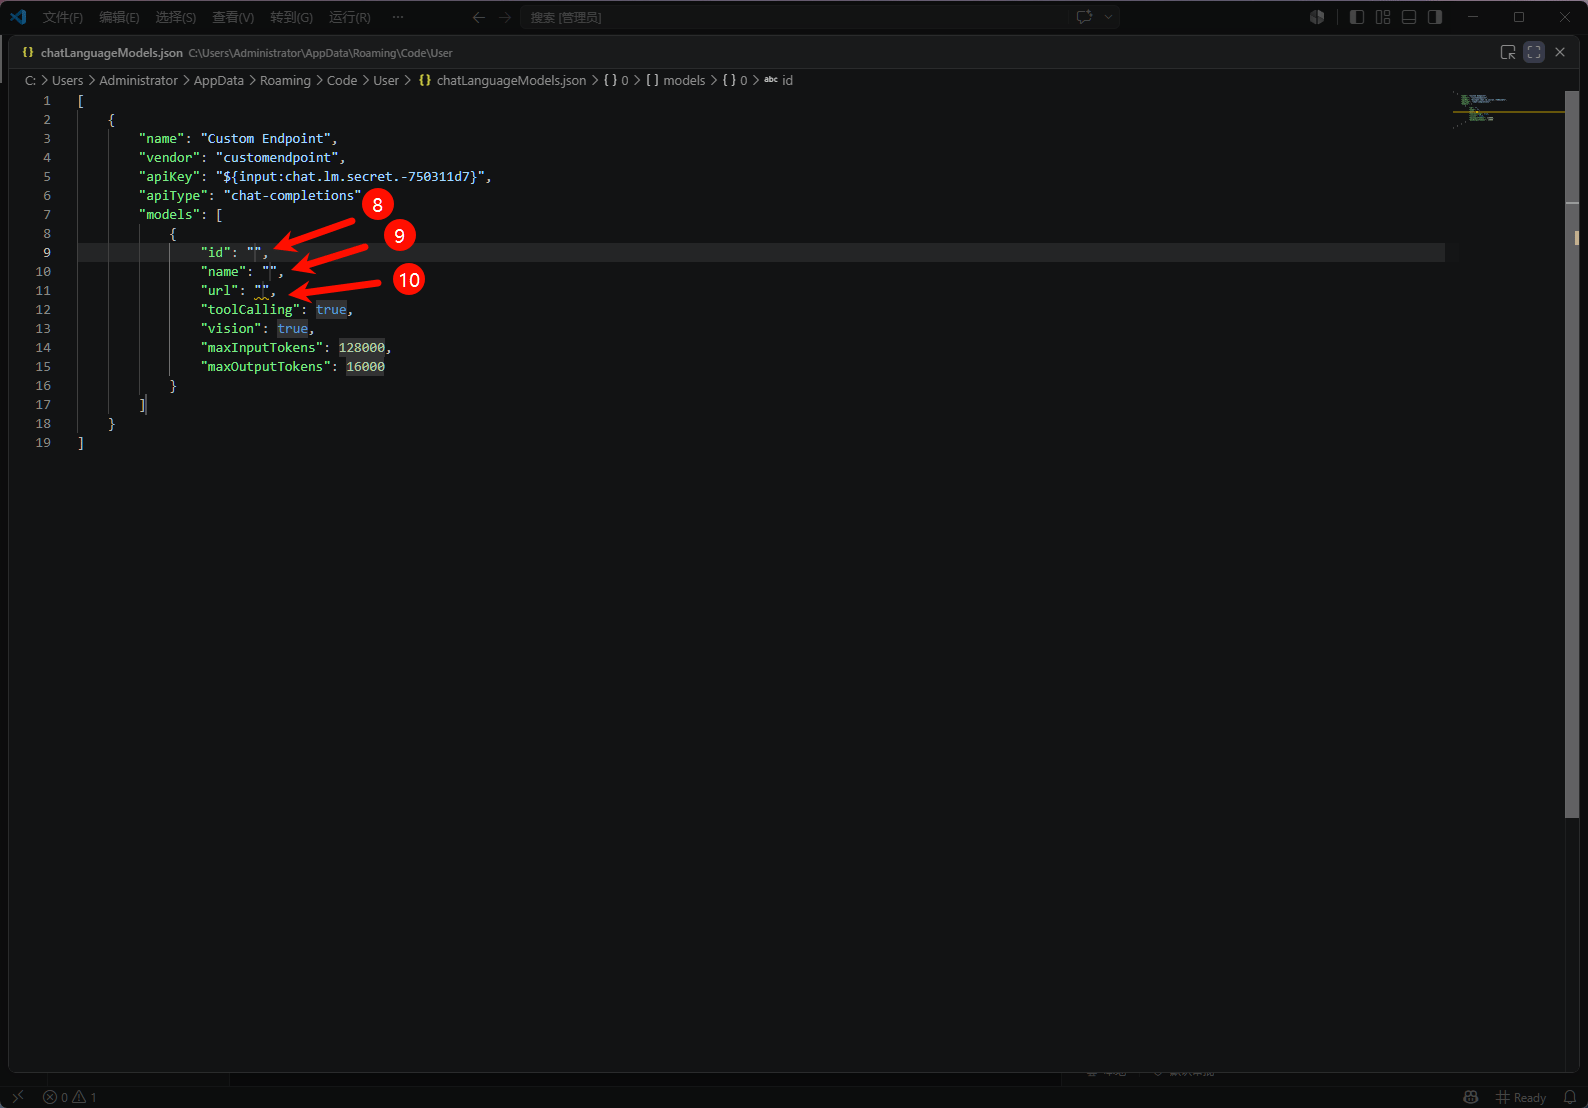1588x1108 pixels.
Task: Click the Ready status bar item
Action: (x=1521, y=1097)
